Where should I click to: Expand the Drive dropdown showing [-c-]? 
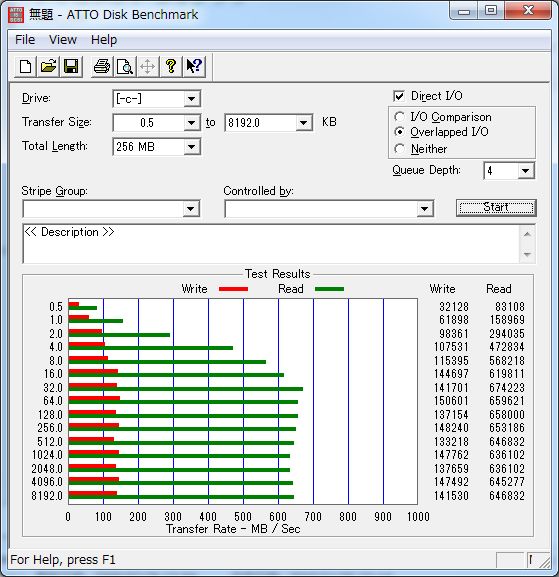191,99
